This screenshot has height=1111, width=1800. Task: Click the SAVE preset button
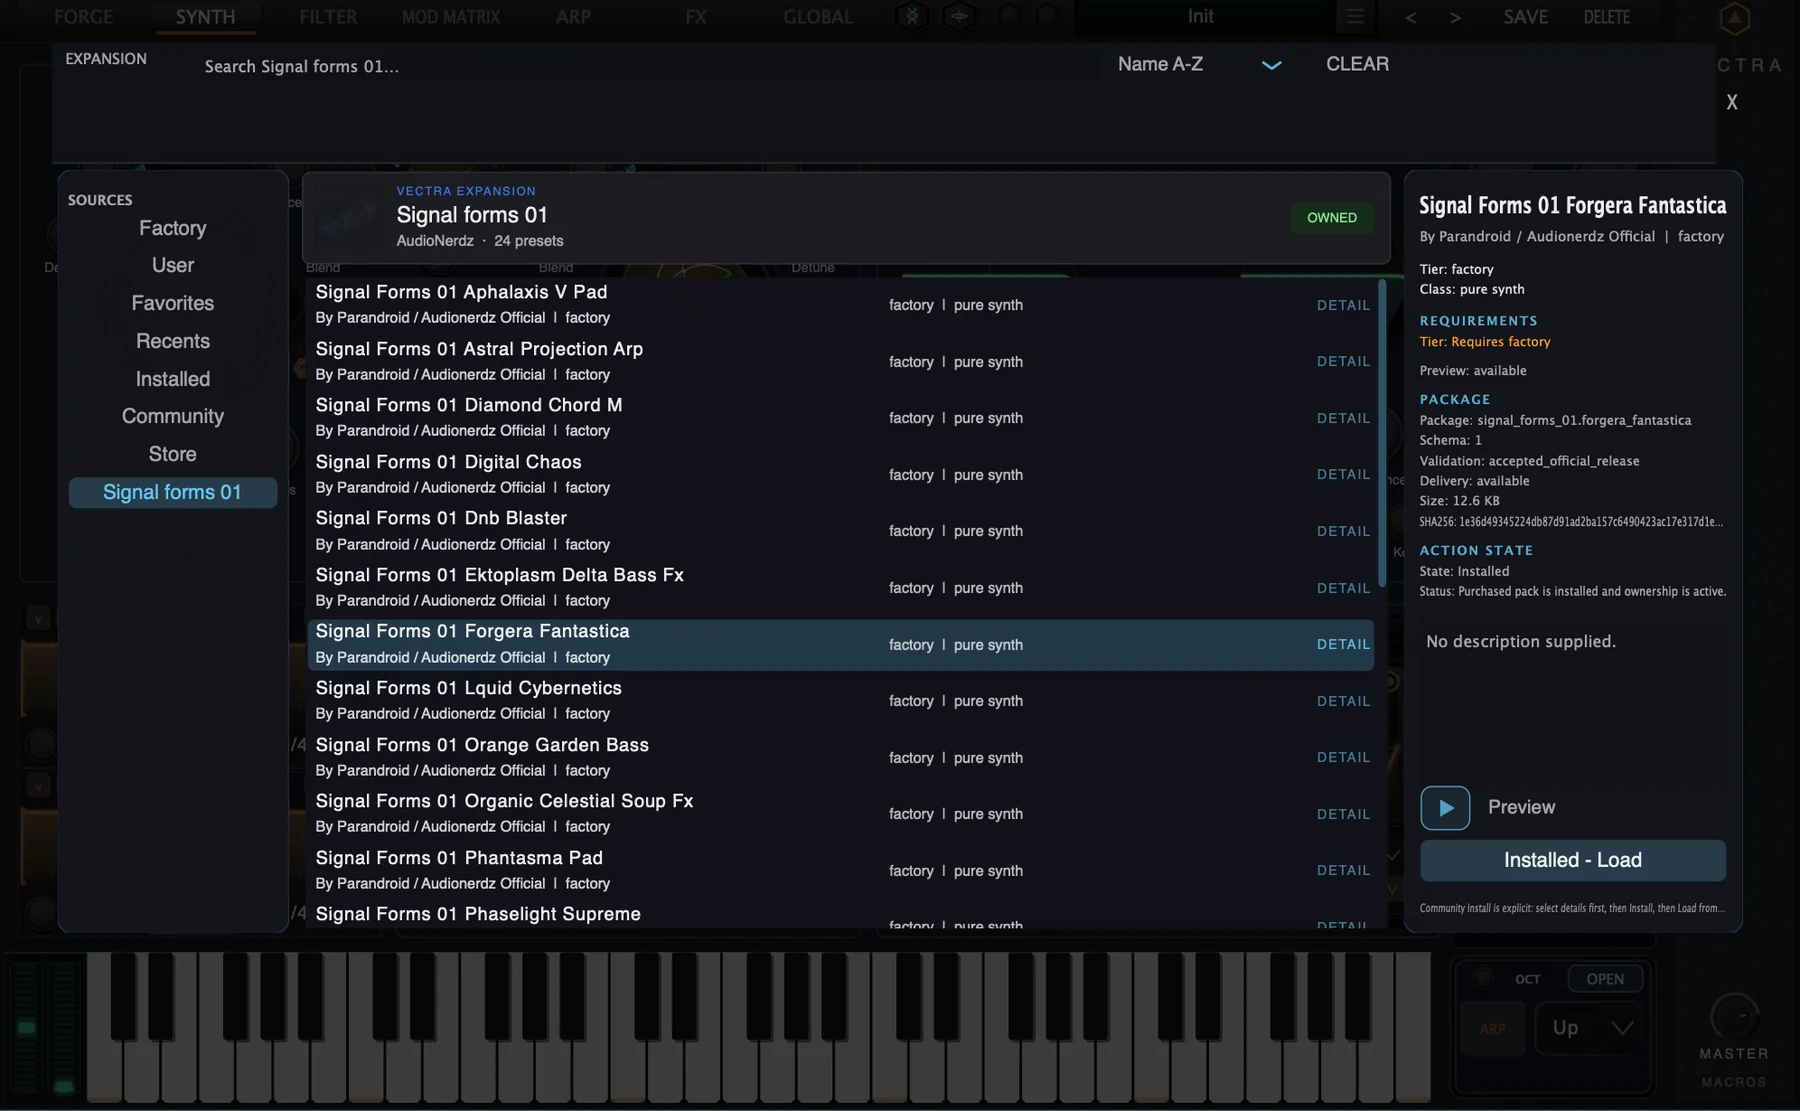1525,17
